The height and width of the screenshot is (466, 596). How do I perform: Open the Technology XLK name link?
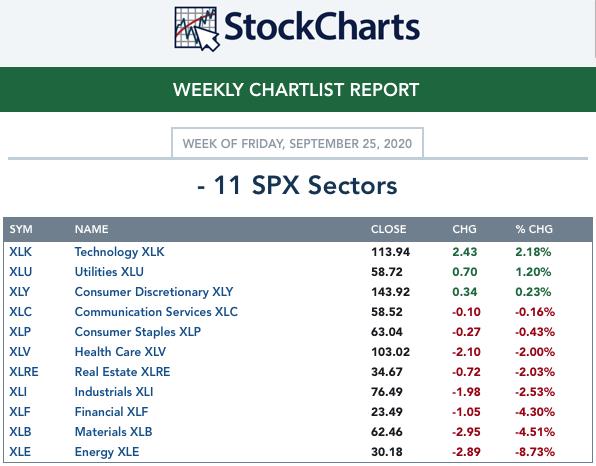119,252
